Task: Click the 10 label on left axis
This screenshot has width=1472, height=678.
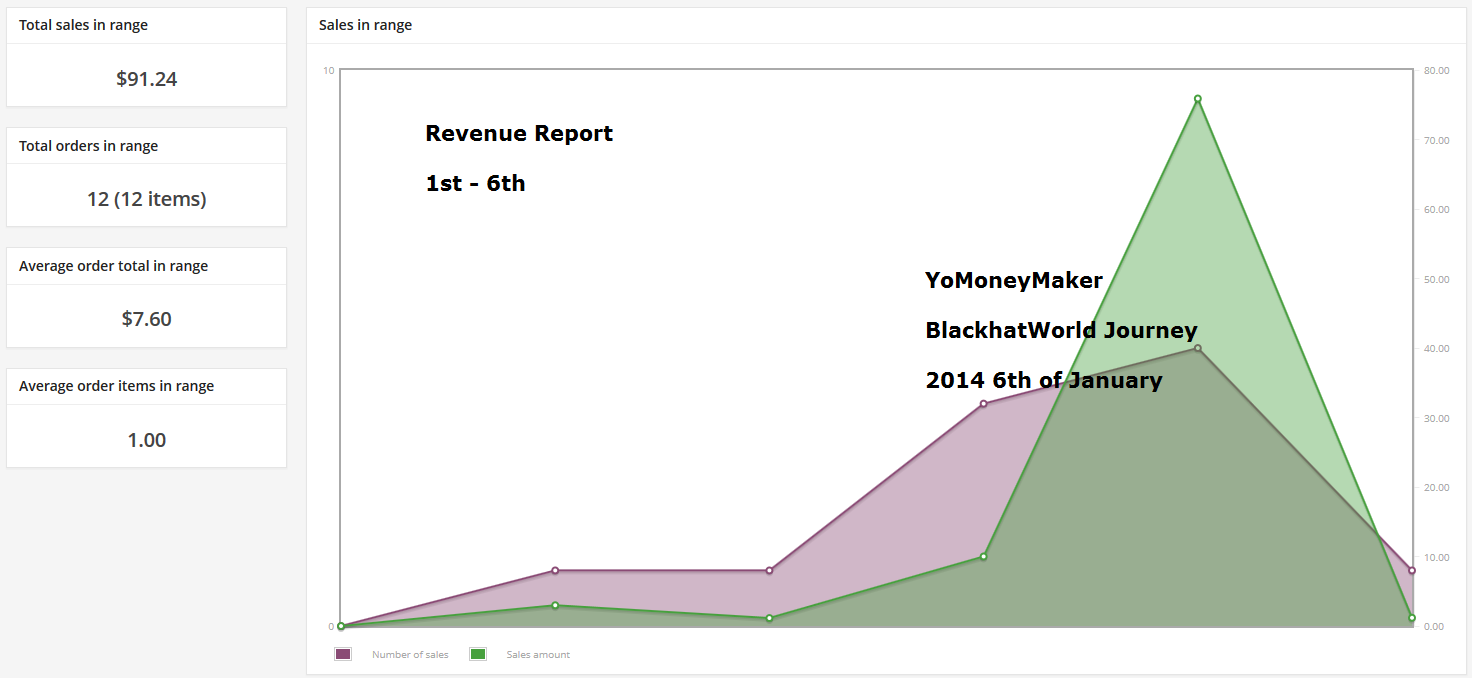Action: [329, 71]
